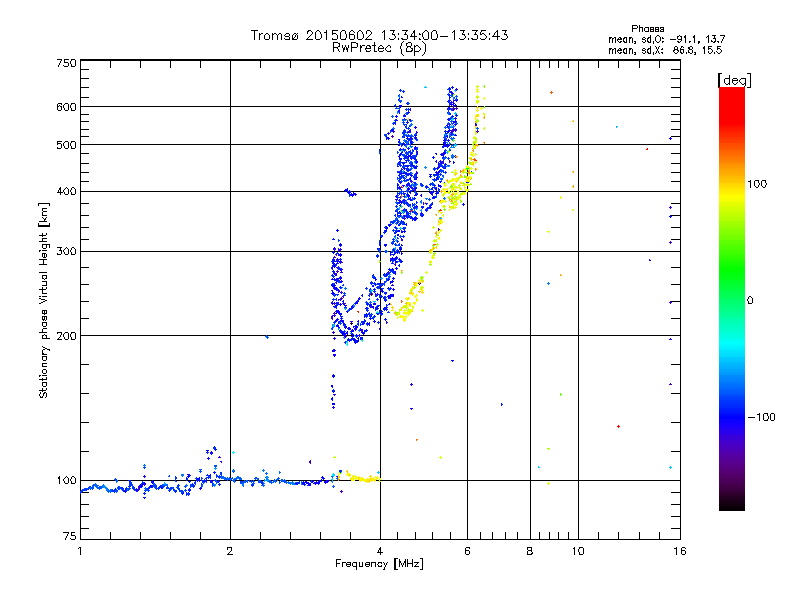The image size is (800, 600).
Task: Click the colorbar tick label '-100'
Action: pos(761,417)
